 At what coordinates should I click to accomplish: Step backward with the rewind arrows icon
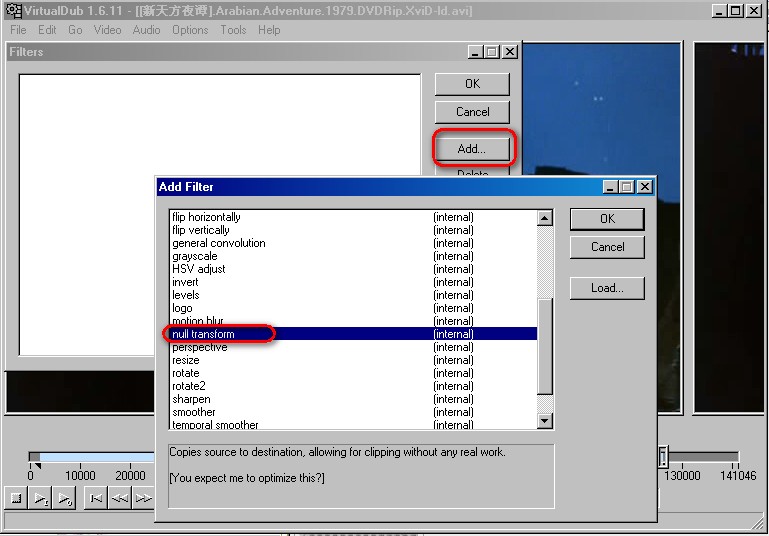point(119,499)
